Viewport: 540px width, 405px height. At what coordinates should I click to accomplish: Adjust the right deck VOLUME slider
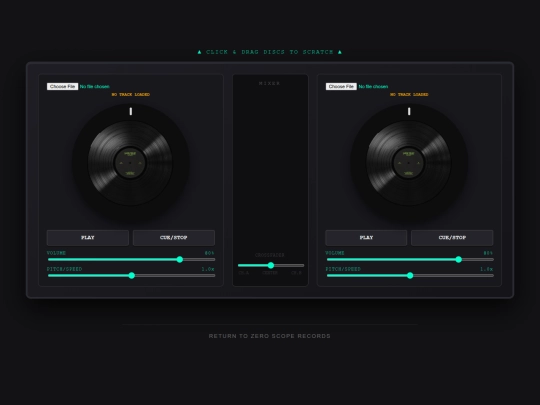tap(410, 259)
